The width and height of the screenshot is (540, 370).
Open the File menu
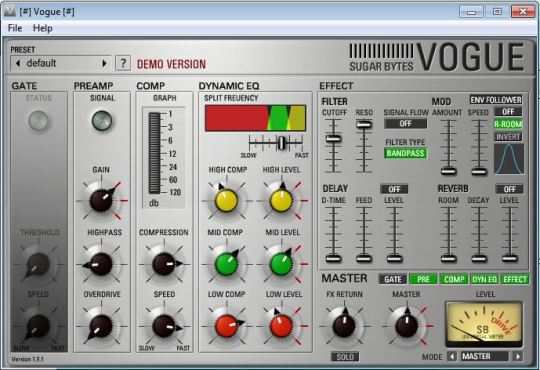[15, 28]
